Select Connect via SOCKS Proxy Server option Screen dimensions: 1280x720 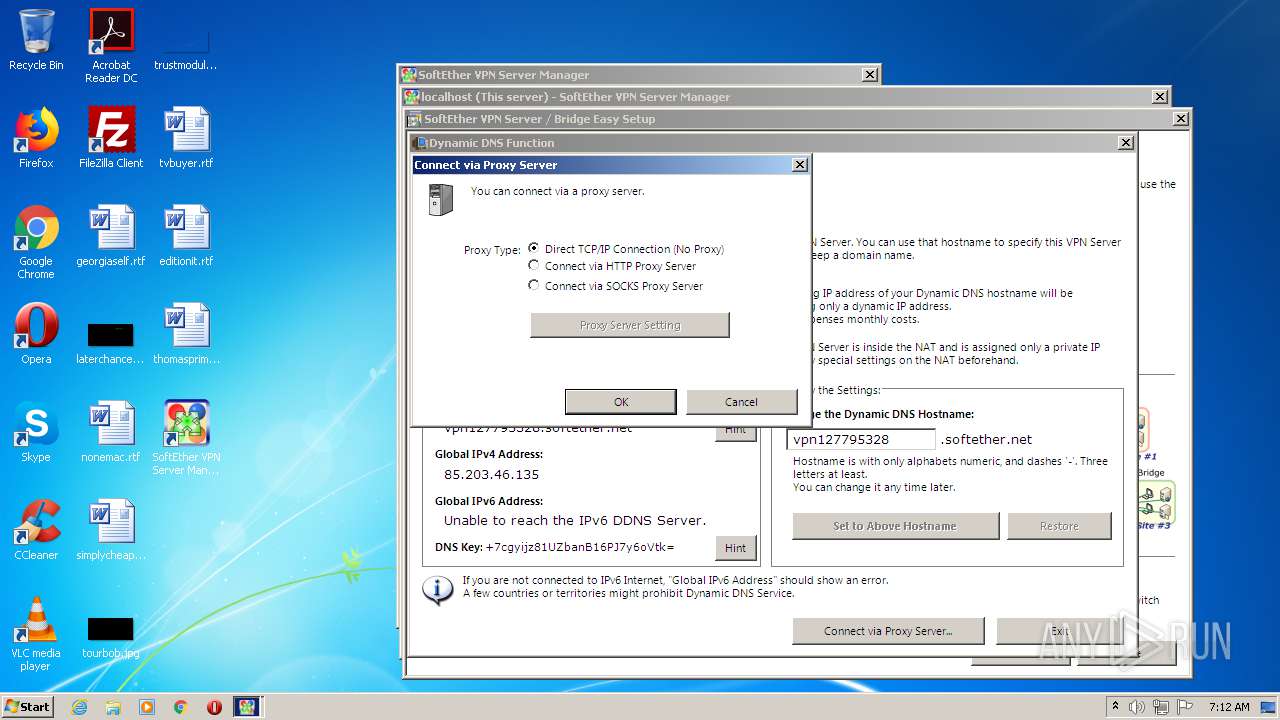tap(616, 286)
